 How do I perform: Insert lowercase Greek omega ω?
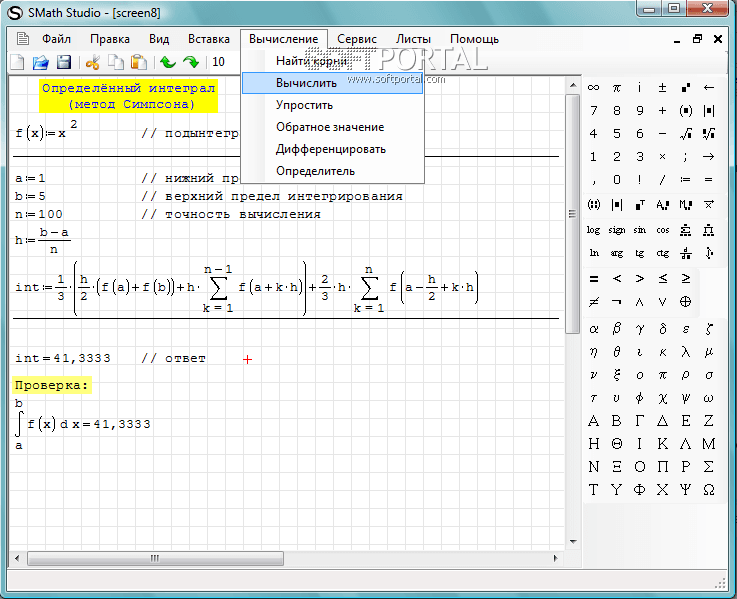click(x=709, y=398)
